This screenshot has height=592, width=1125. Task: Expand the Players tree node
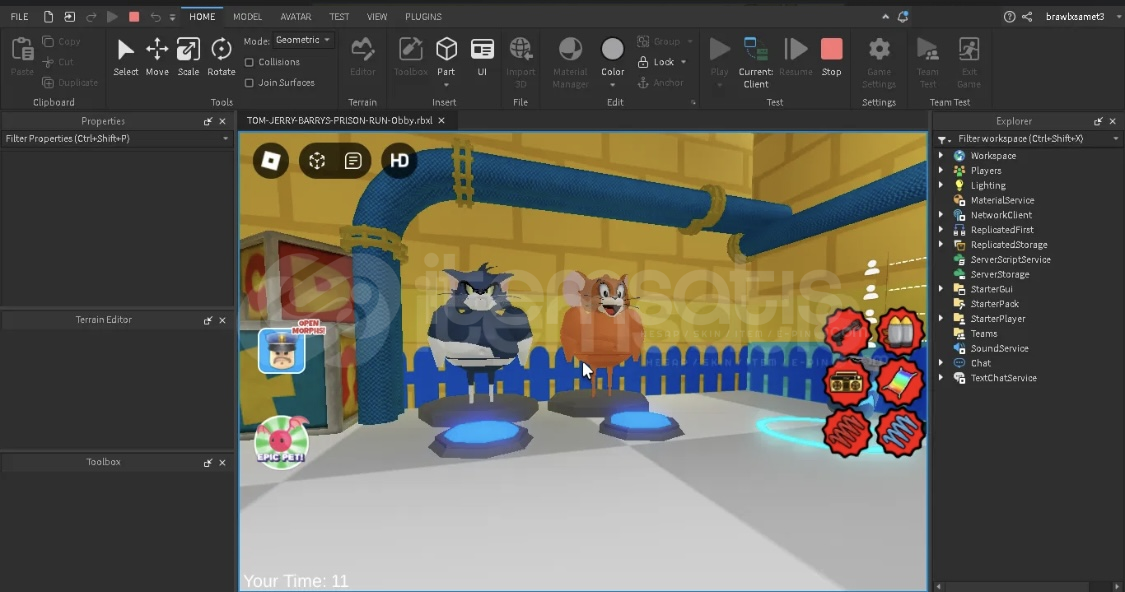point(941,170)
